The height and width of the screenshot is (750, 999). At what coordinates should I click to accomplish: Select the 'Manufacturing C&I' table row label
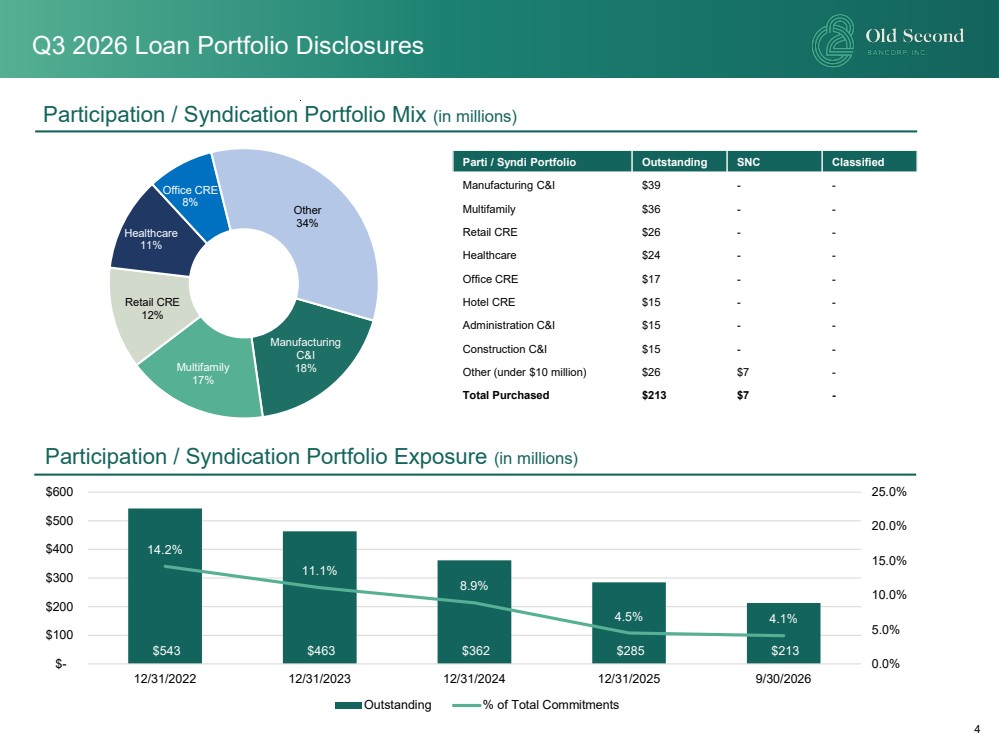click(x=508, y=185)
